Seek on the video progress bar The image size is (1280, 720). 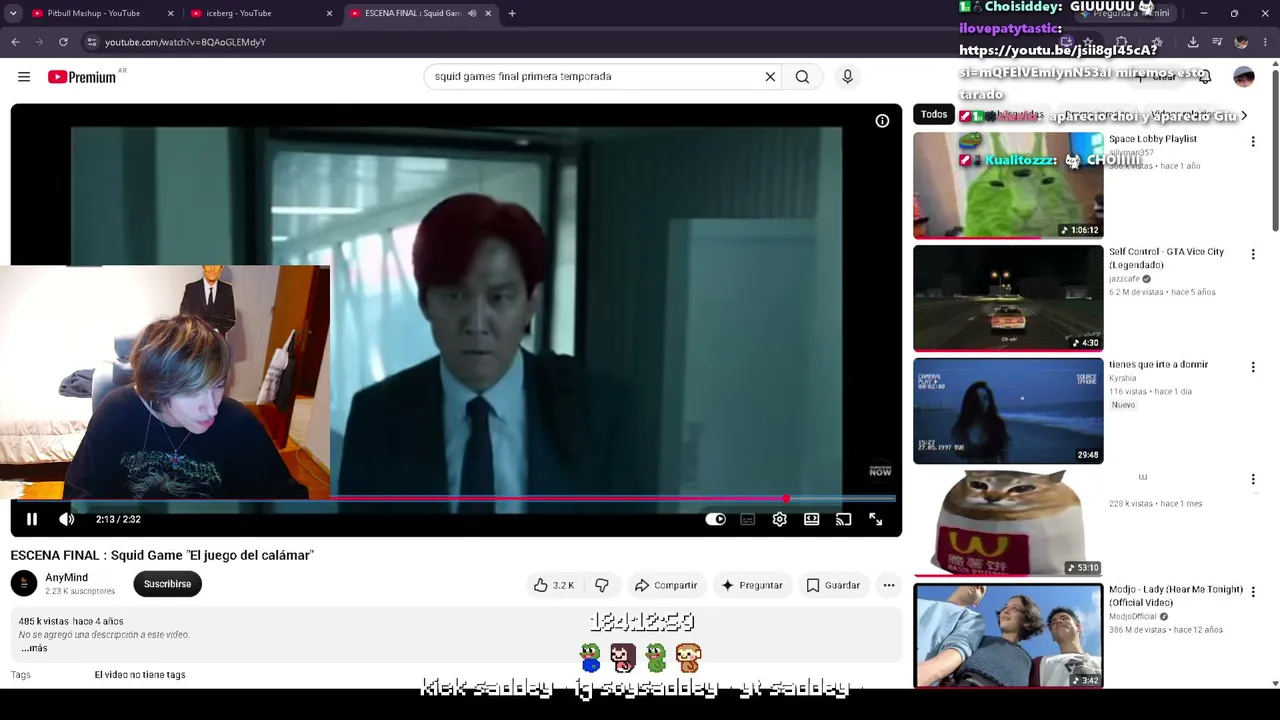tap(456, 498)
